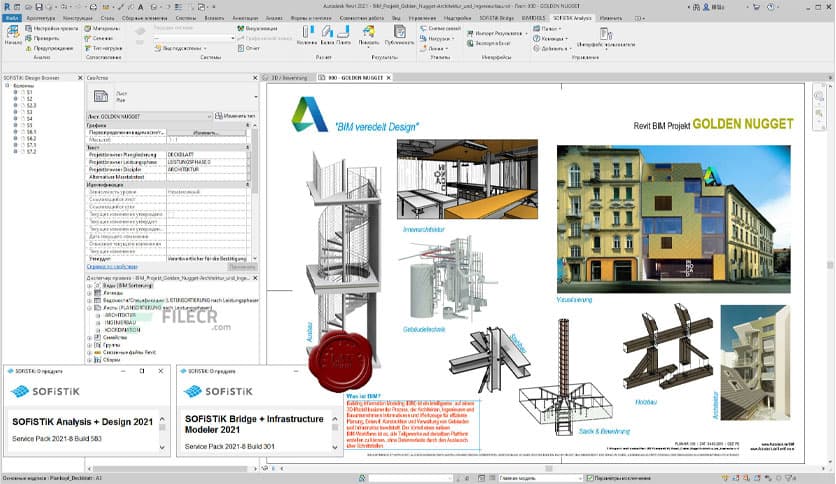
Task: Open the Линии lines dropdown
Action: click(x=434, y=49)
